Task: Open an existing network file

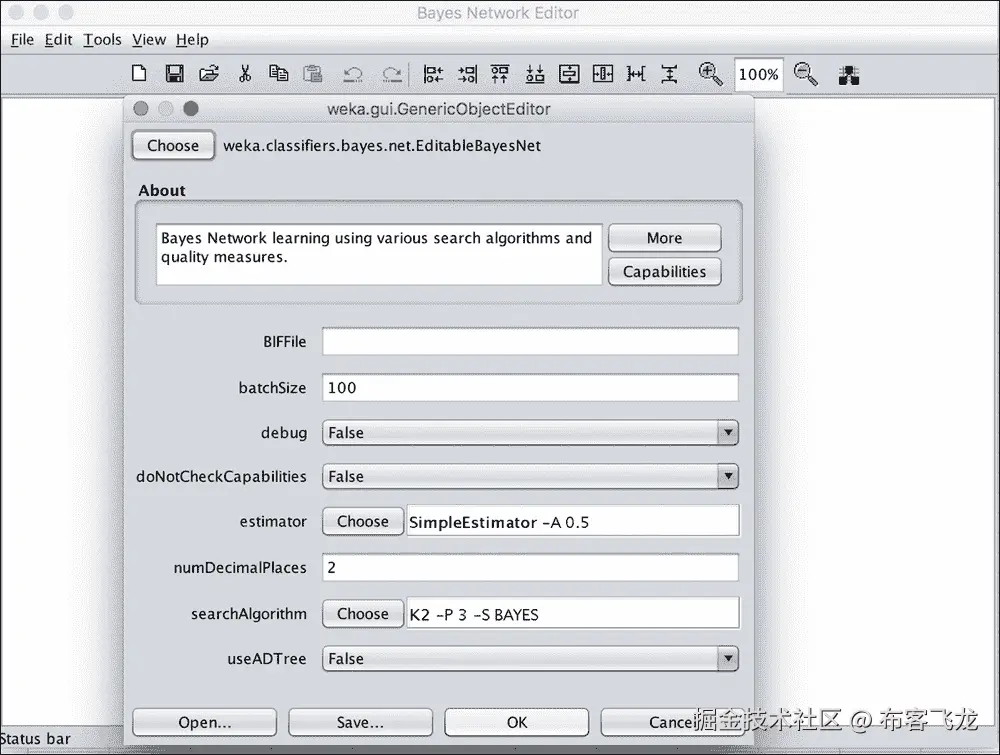Action: point(209,73)
